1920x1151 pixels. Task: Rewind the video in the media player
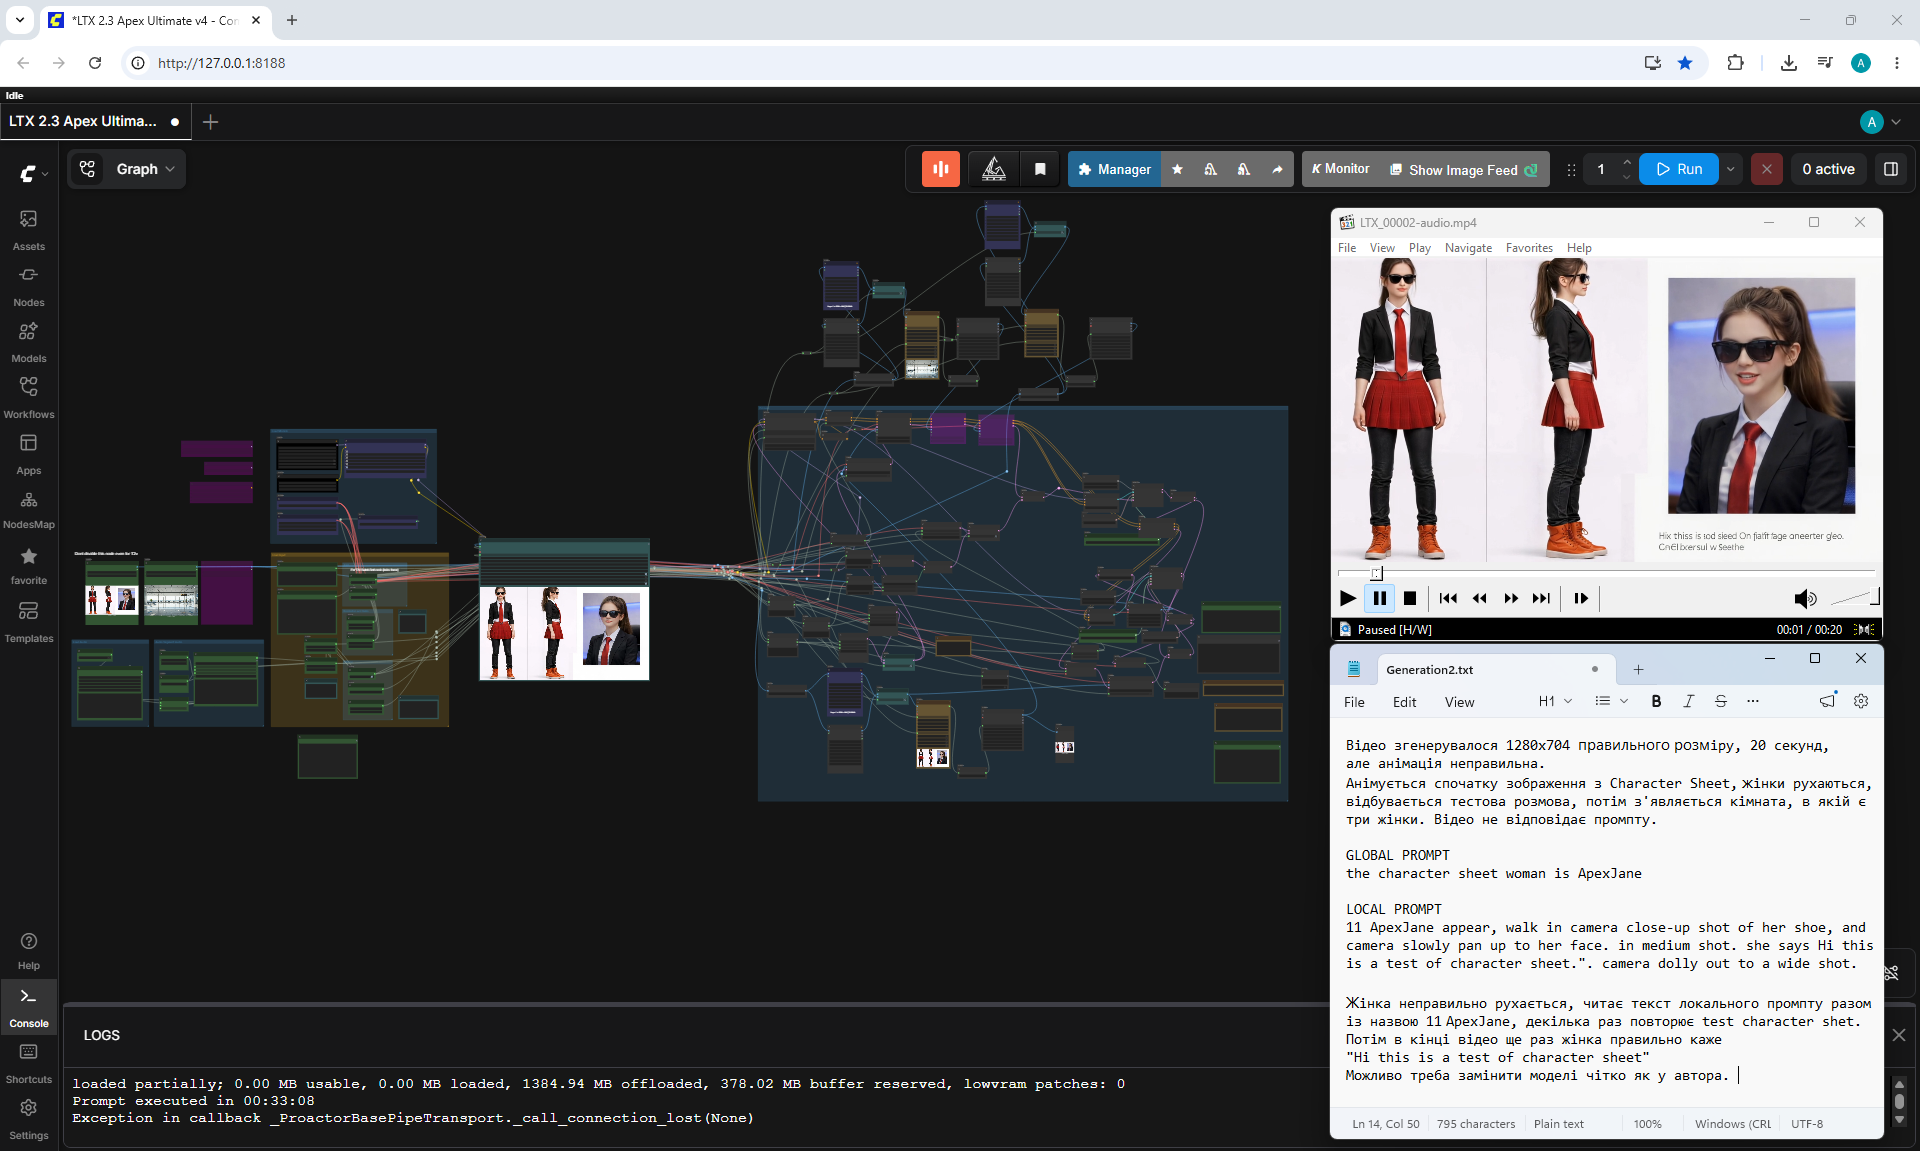(1479, 598)
